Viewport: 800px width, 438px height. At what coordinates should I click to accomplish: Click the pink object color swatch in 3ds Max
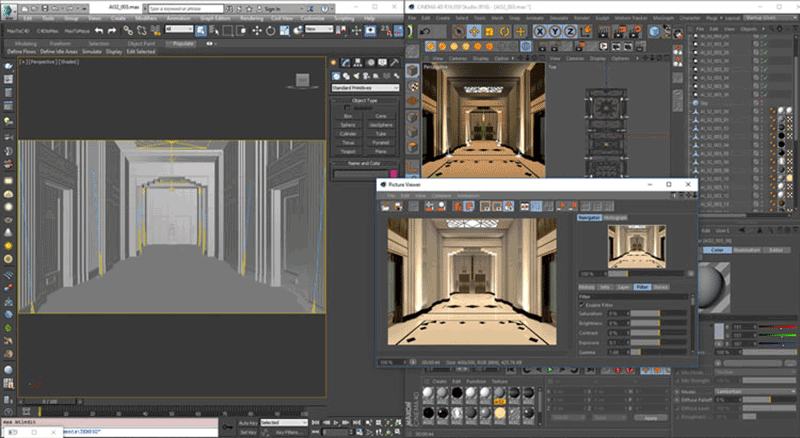[x=393, y=174]
